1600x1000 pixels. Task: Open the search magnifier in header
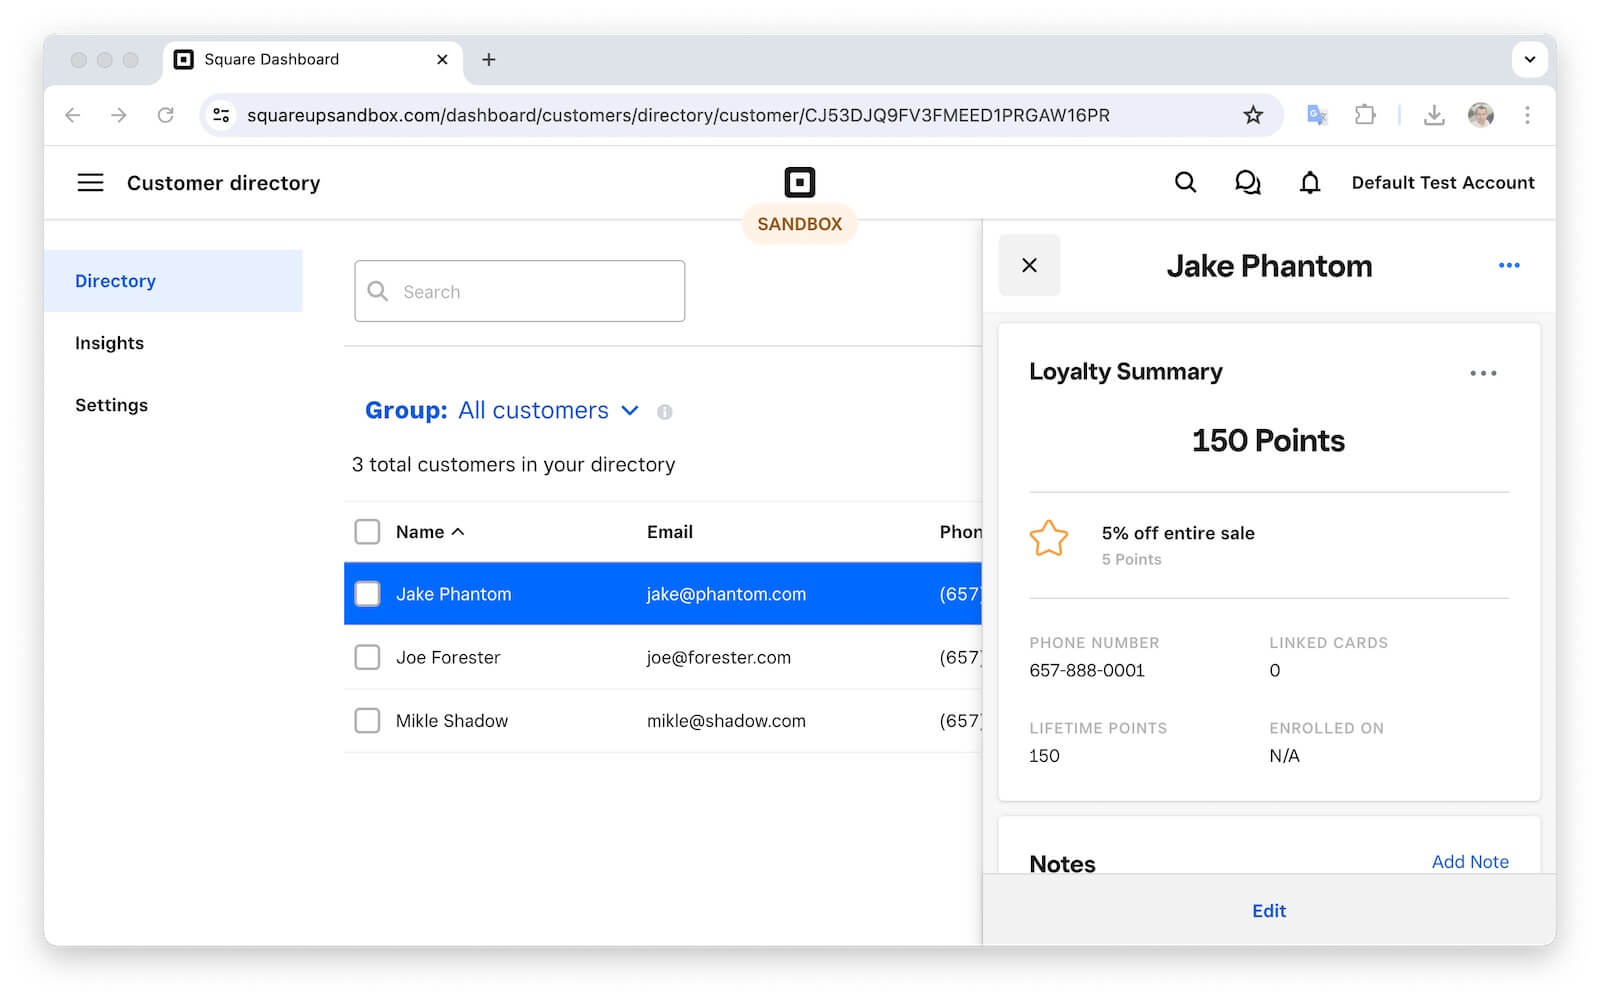pos(1185,182)
